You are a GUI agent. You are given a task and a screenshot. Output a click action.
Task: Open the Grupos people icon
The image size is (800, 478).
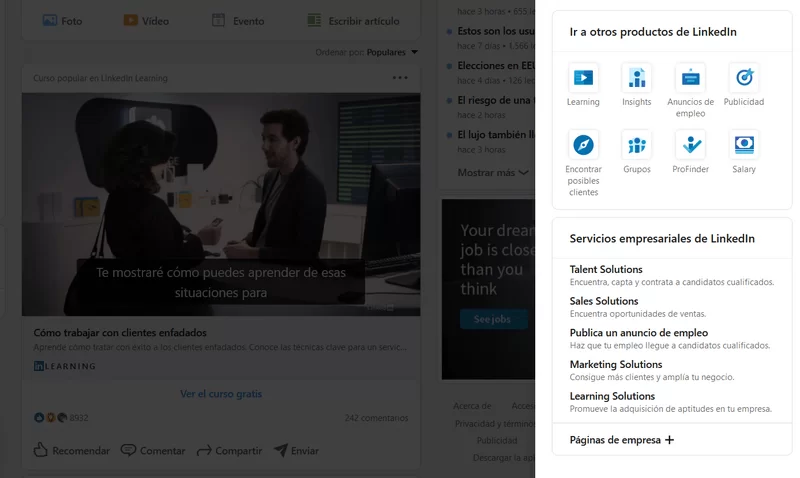coord(637,145)
